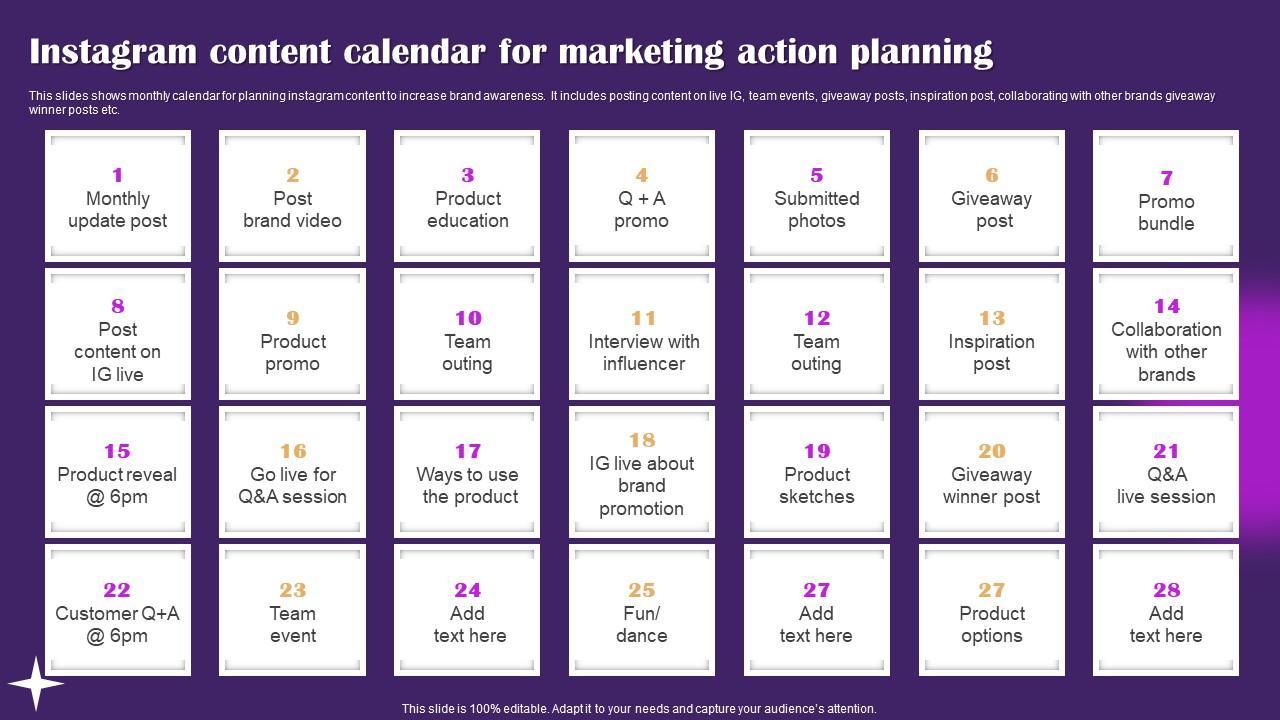Select the Customer Q+A @ 6pm card
Viewport: 1280px width, 720px height.
(x=118, y=611)
